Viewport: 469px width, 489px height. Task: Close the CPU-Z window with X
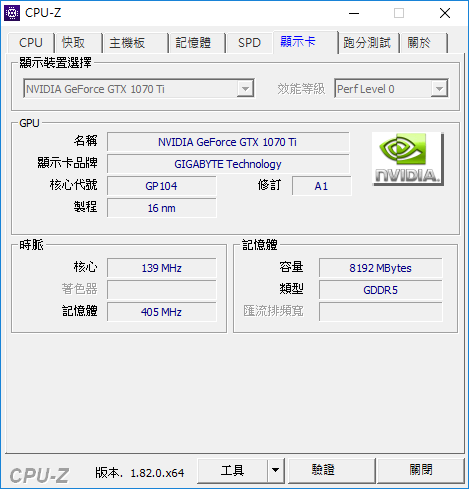pyautogui.click(x=445, y=13)
